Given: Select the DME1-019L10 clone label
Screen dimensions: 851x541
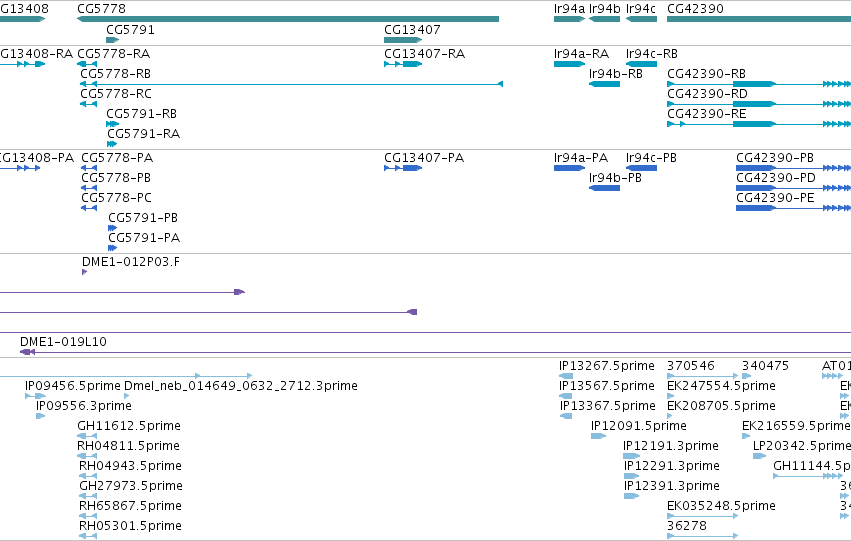Looking at the screenshot, I should pyautogui.click(x=63, y=342).
